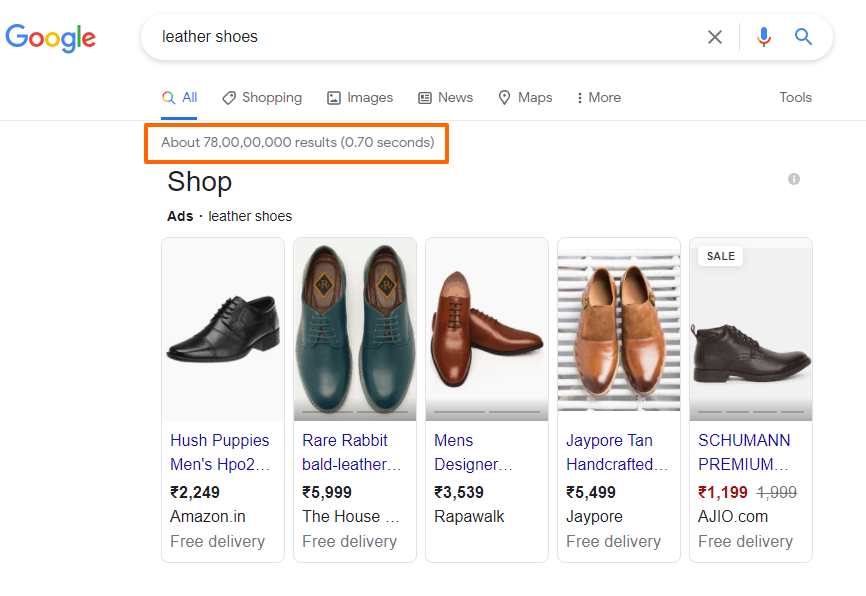Switch to the Images tab
The image size is (866, 596).
(360, 98)
